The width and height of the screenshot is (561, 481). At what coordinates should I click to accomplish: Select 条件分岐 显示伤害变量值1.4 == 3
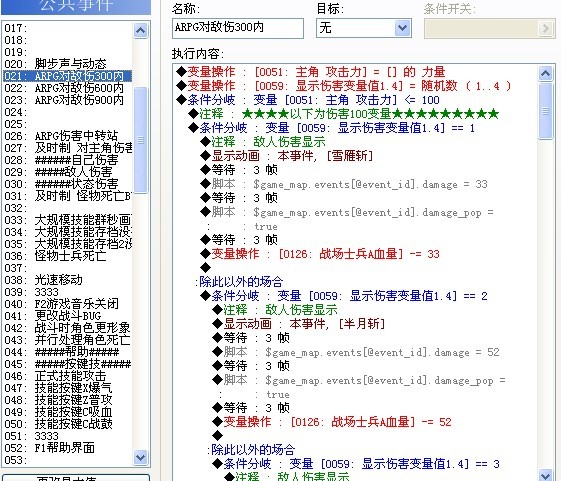tap(356, 464)
